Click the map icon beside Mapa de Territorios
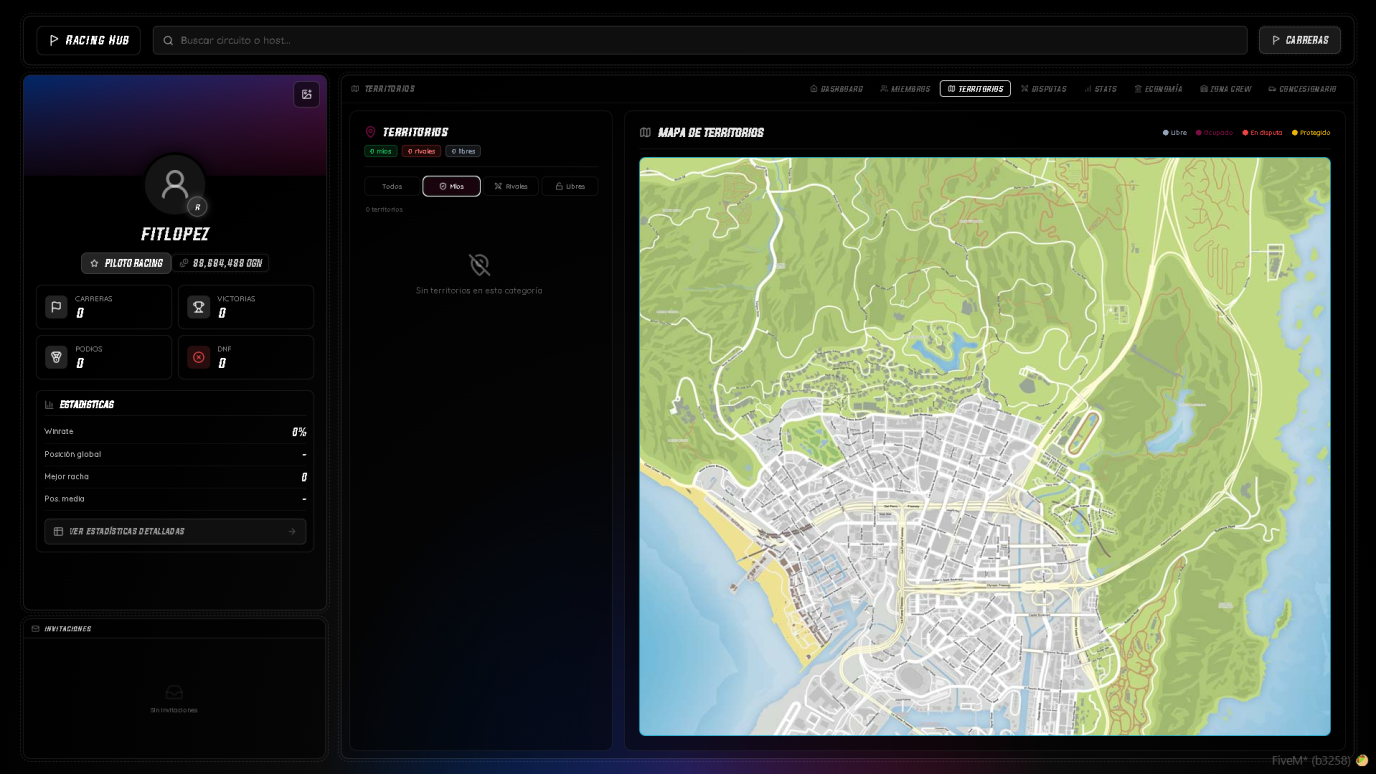Screen dimensions: 1376x774 click(645, 132)
